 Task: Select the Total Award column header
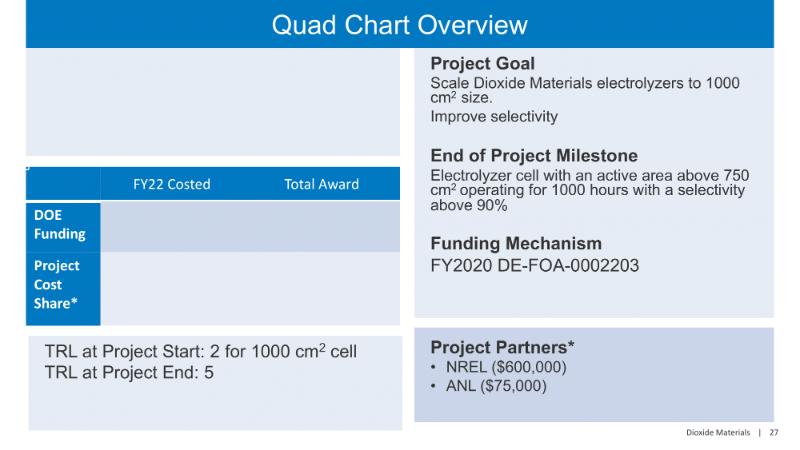click(321, 184)
